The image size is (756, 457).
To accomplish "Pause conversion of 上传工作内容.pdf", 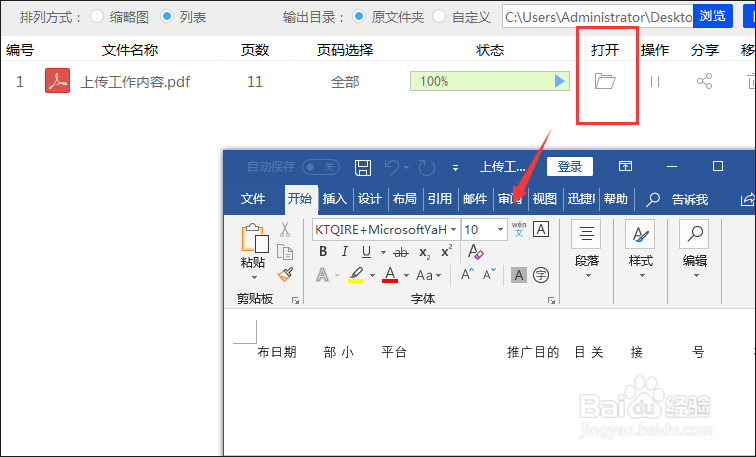I will 654,81.
